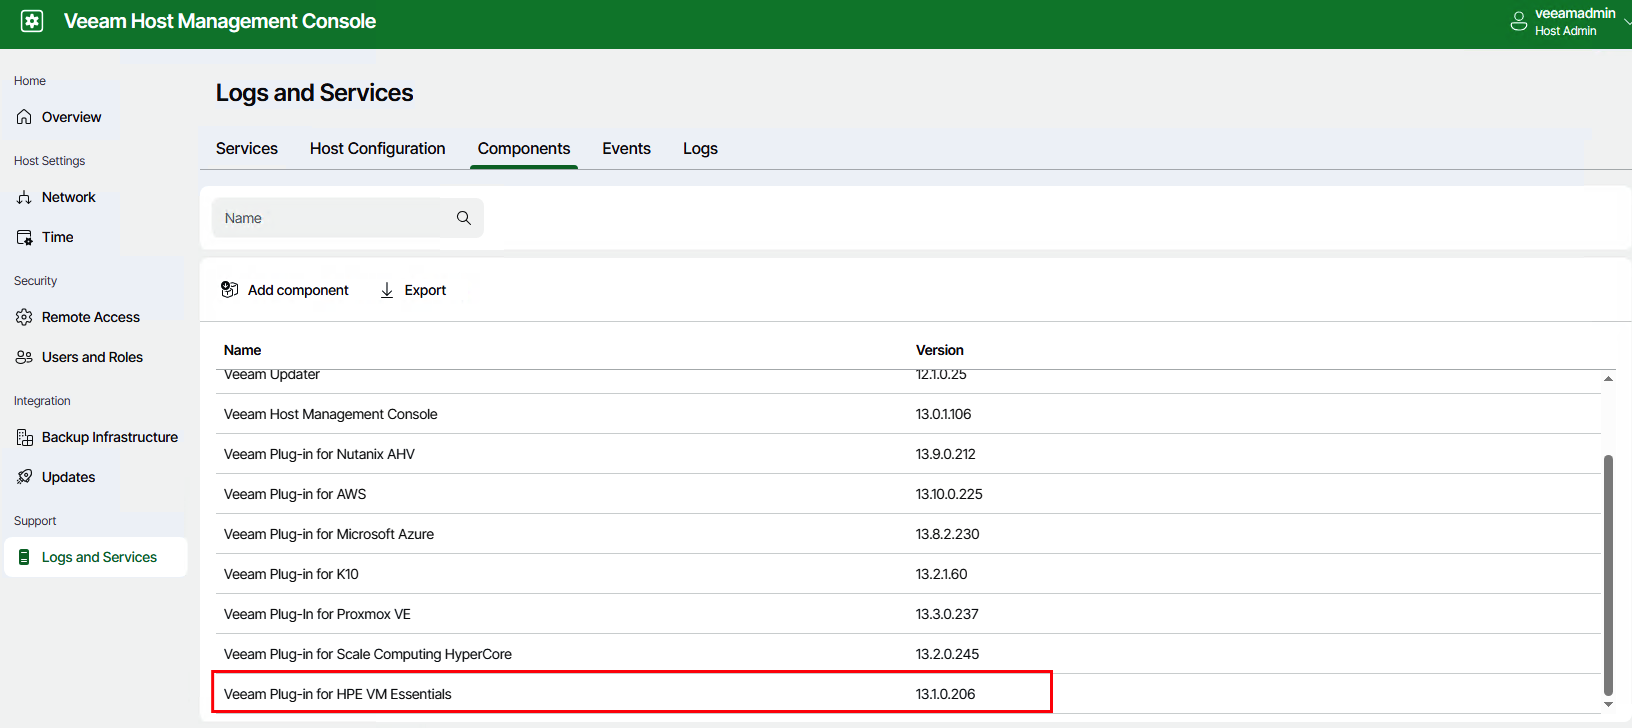This screenshot has width=1632, height=728.
Task: Click version 13.1.0.206 cell
Action: pyautogui.click(x=946, y=694)
